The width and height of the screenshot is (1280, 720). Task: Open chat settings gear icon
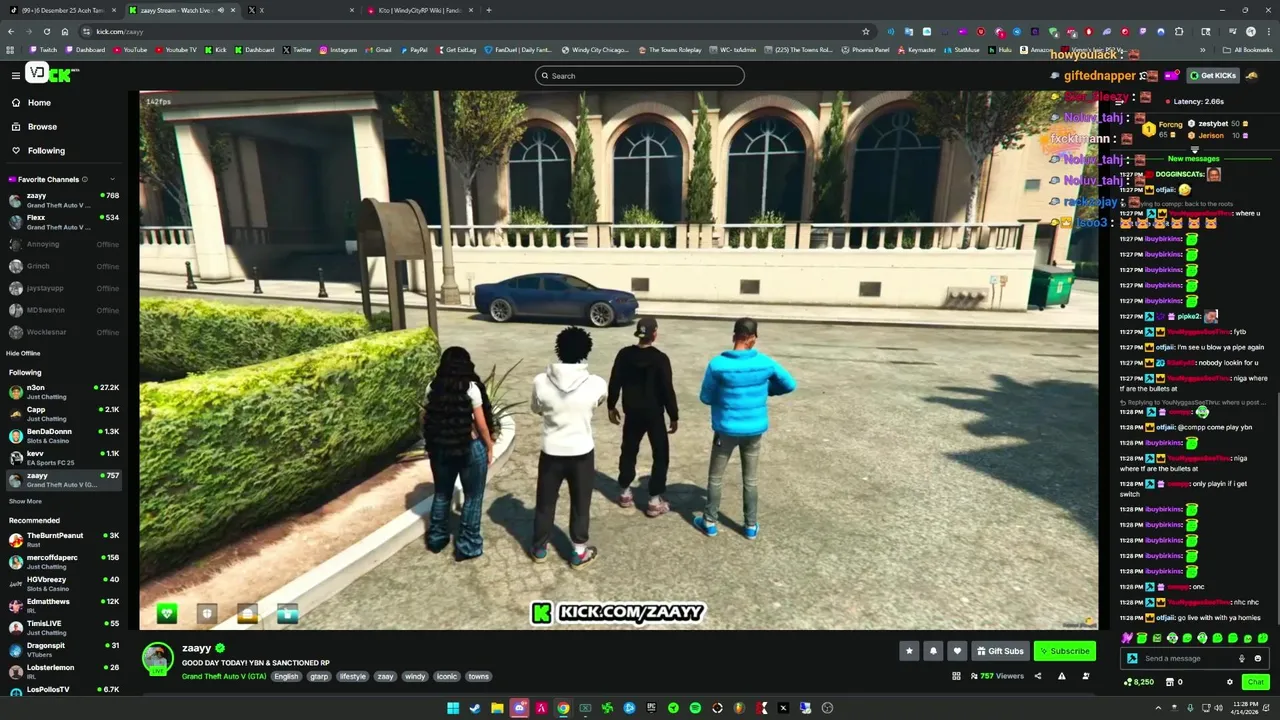pos(1230,682)
